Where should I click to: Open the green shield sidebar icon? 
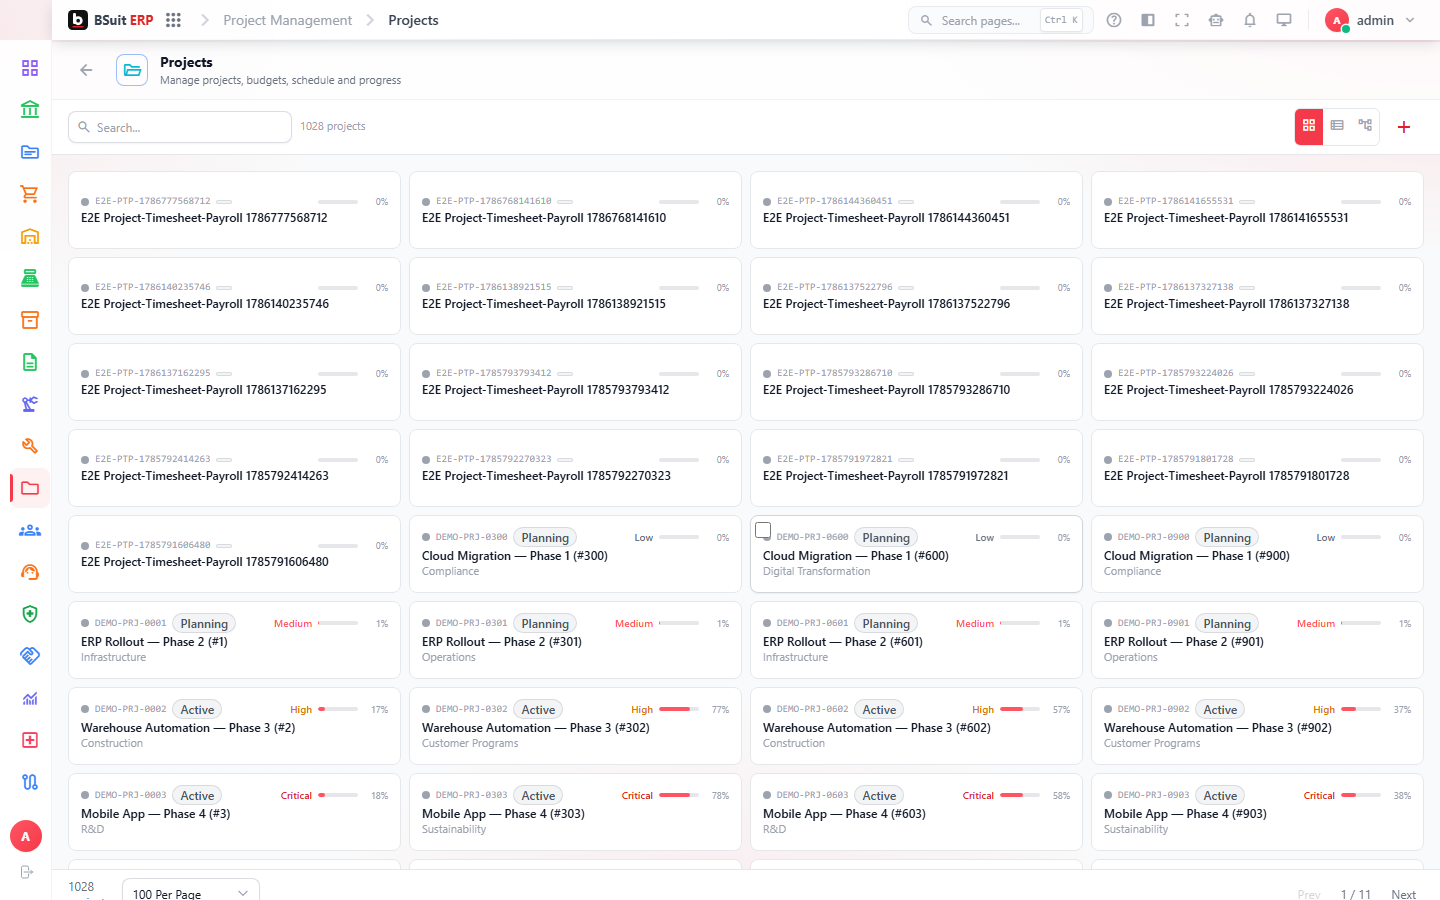(x=30, y=614)
